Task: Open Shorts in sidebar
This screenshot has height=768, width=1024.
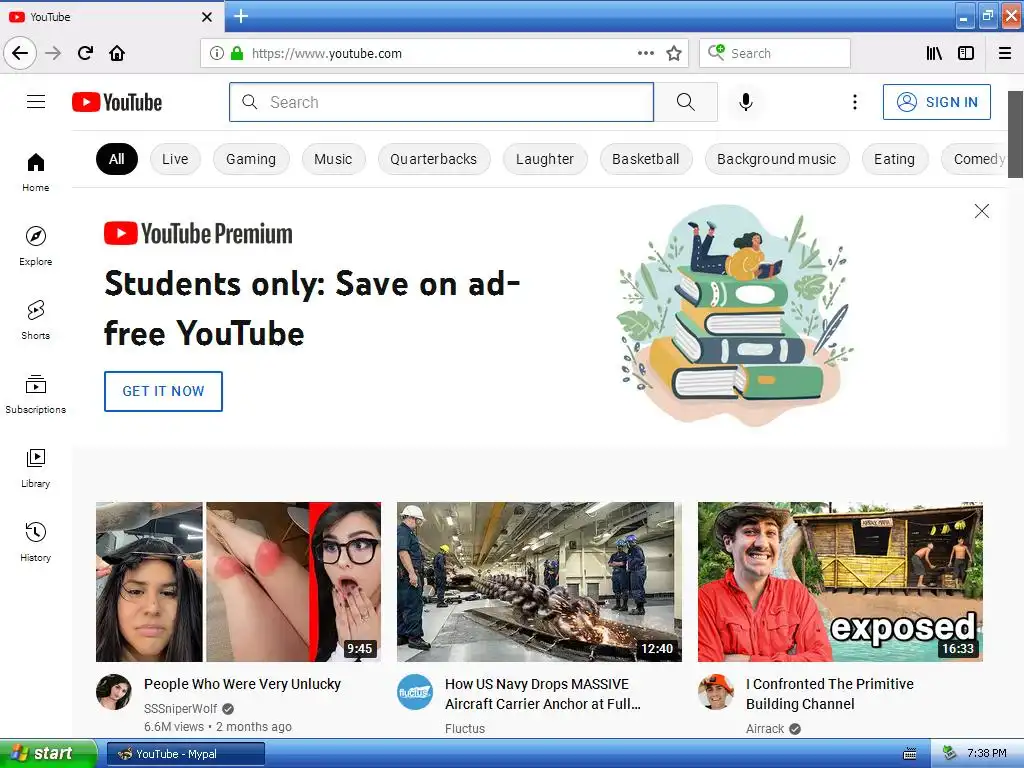Action: coord(36,320)
